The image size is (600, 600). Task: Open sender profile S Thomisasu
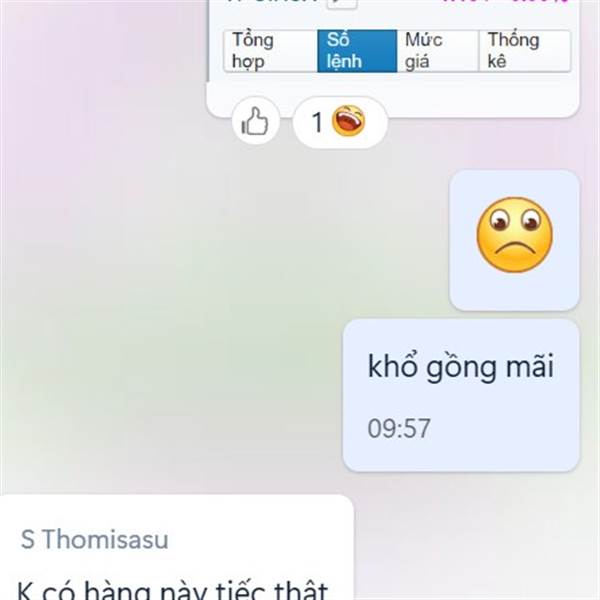95,539
